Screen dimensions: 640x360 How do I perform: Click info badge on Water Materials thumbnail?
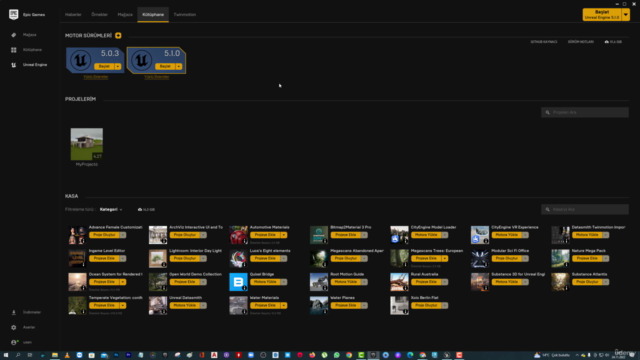point(245,312)
